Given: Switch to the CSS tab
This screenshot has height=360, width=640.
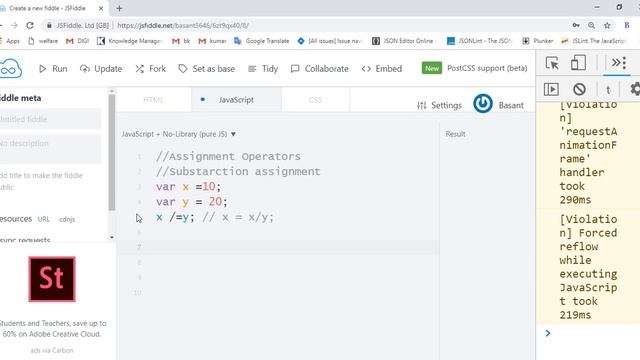Looking at the screenshot, I should [315, 100].
